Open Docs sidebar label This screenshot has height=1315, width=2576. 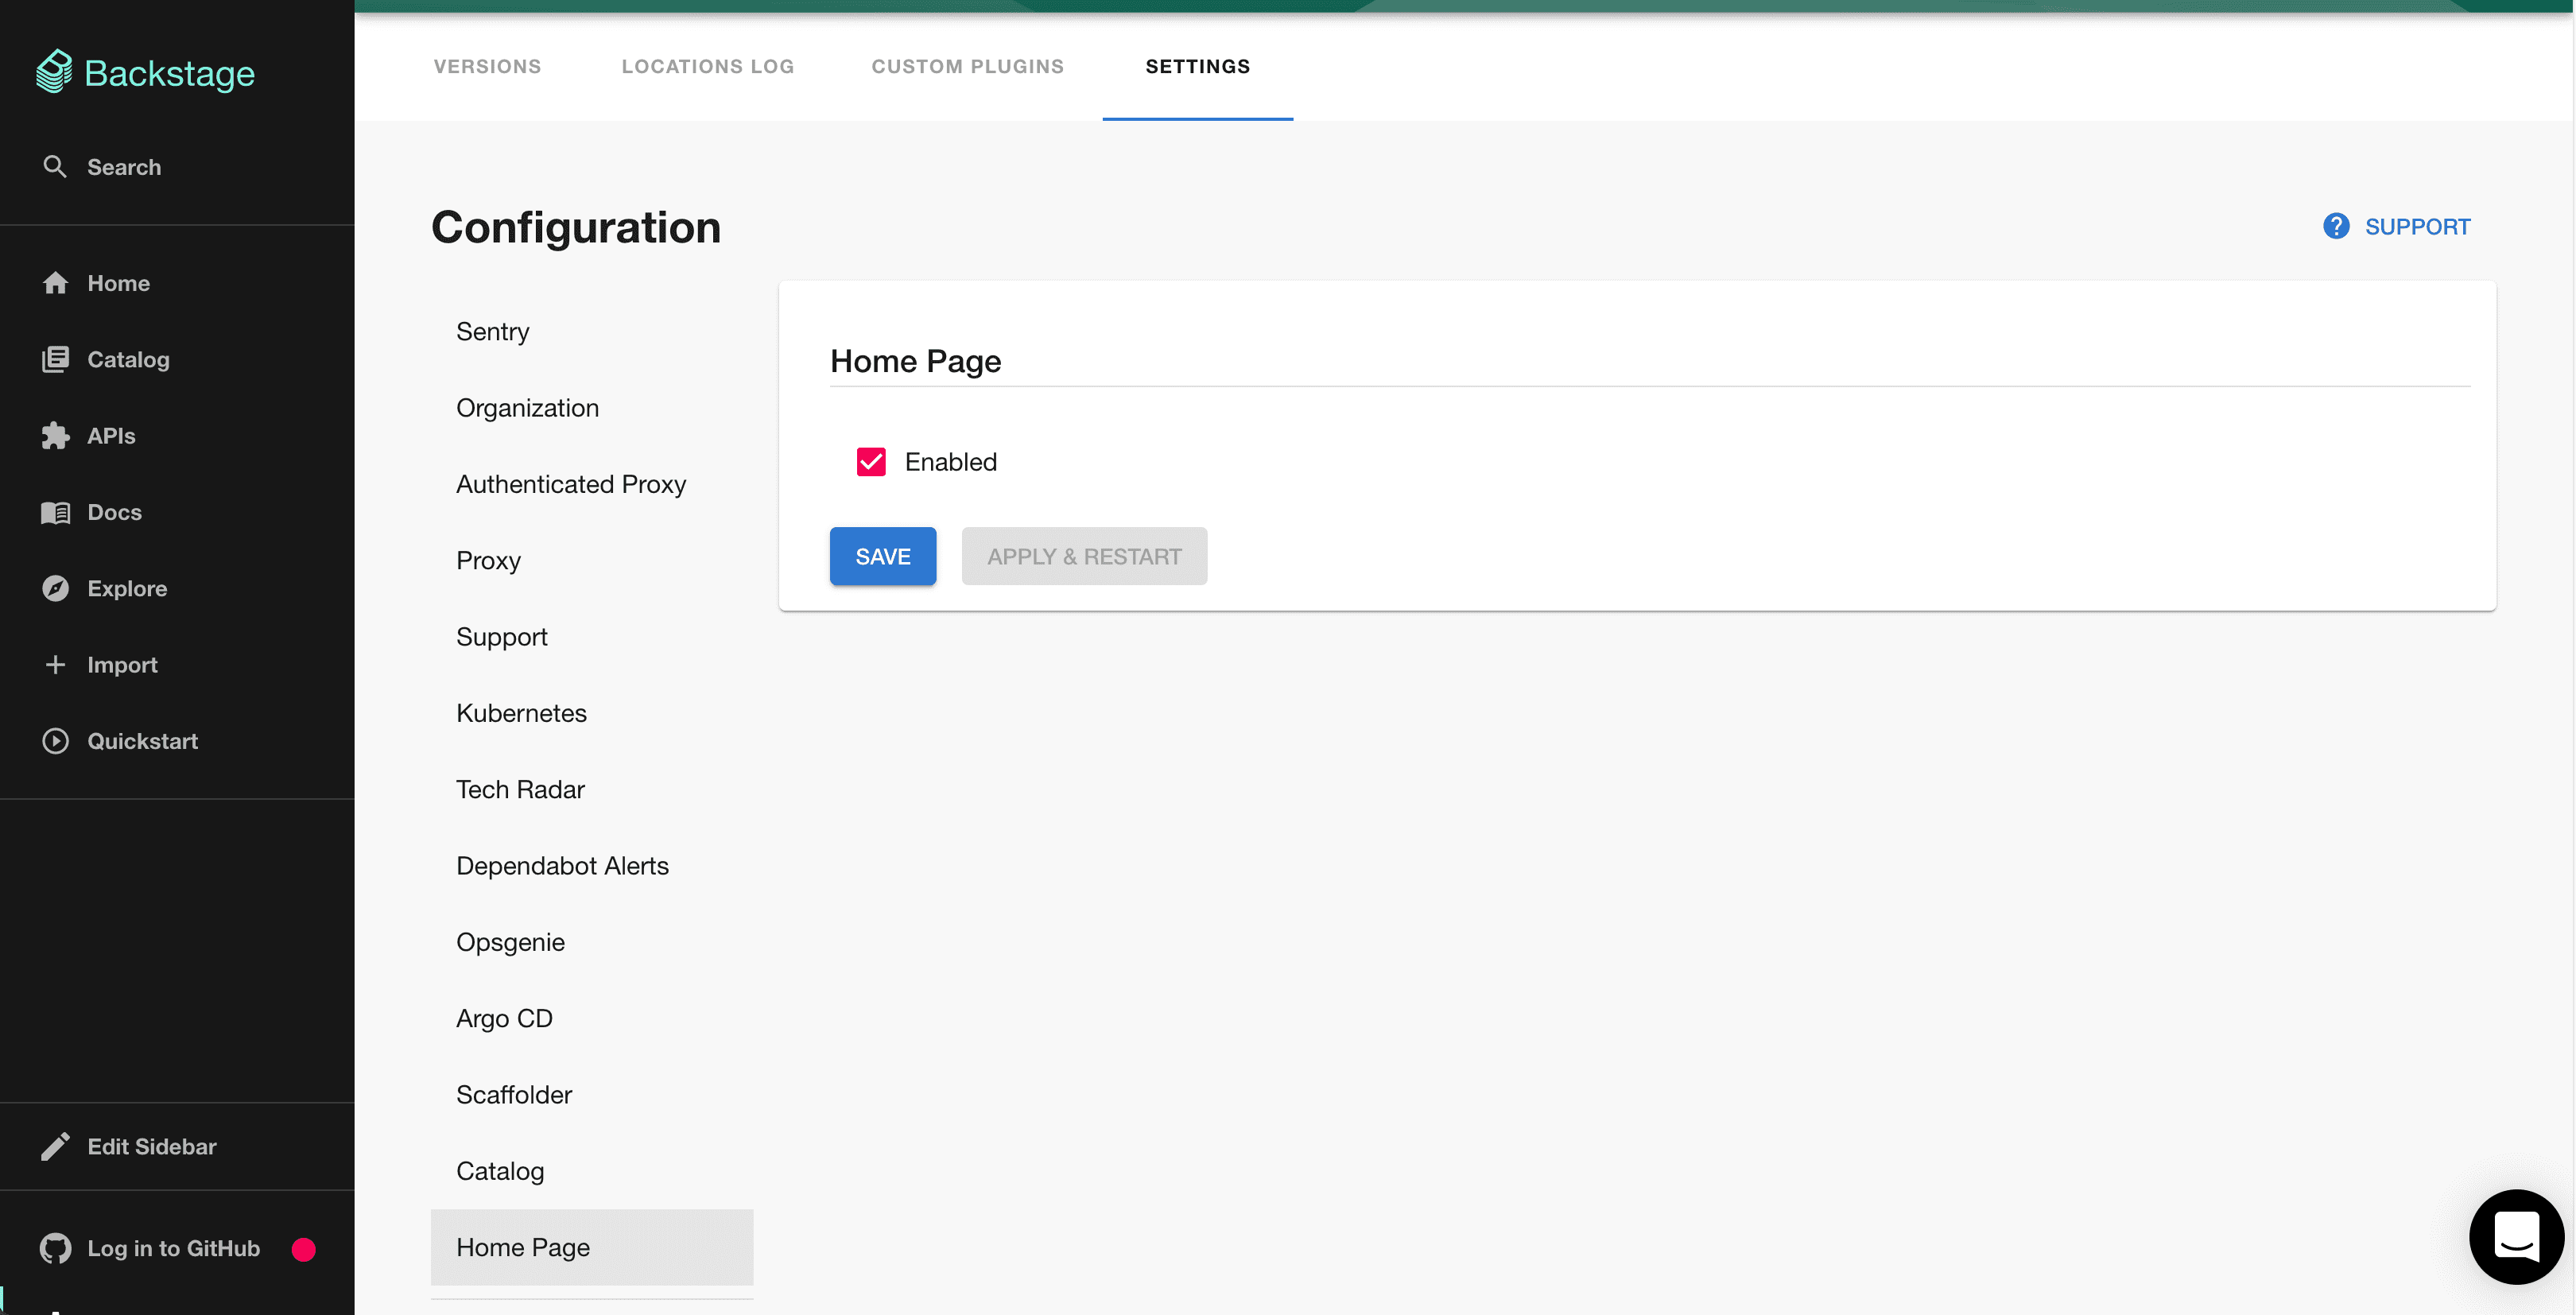(114, 512)
